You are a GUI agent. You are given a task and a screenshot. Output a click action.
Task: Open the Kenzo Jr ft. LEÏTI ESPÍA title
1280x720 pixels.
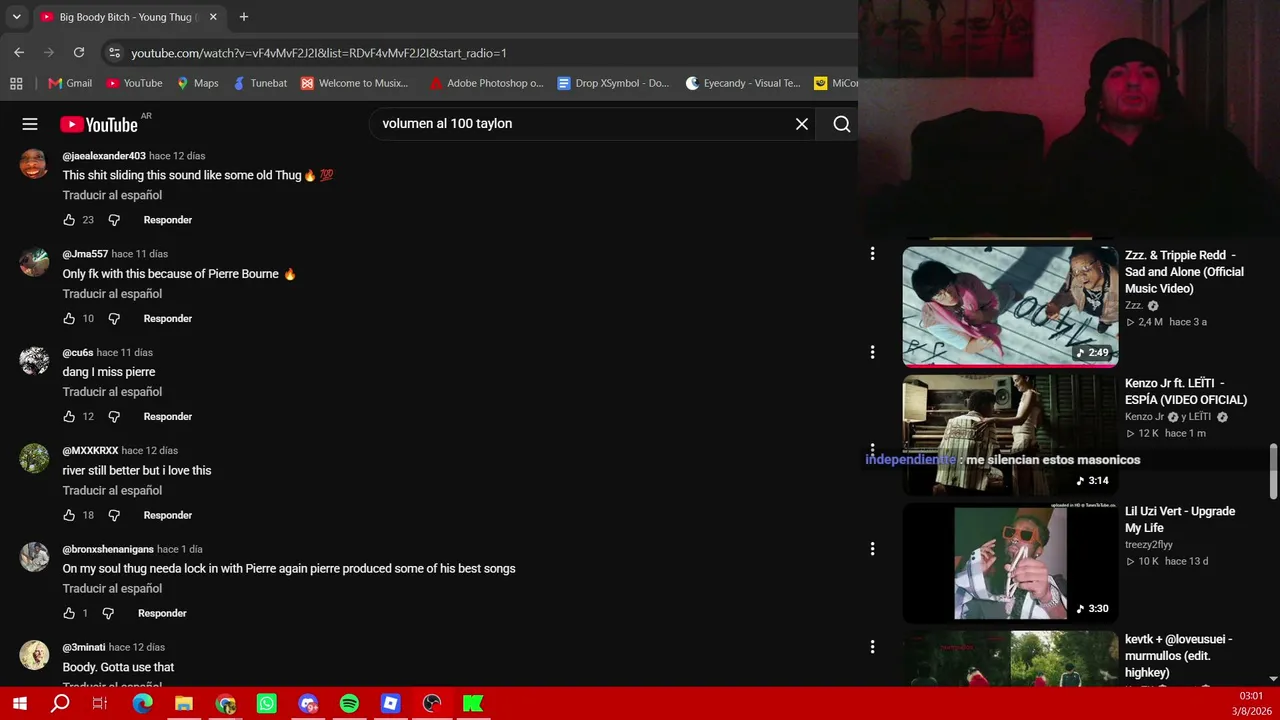[x=1186, y=391]
